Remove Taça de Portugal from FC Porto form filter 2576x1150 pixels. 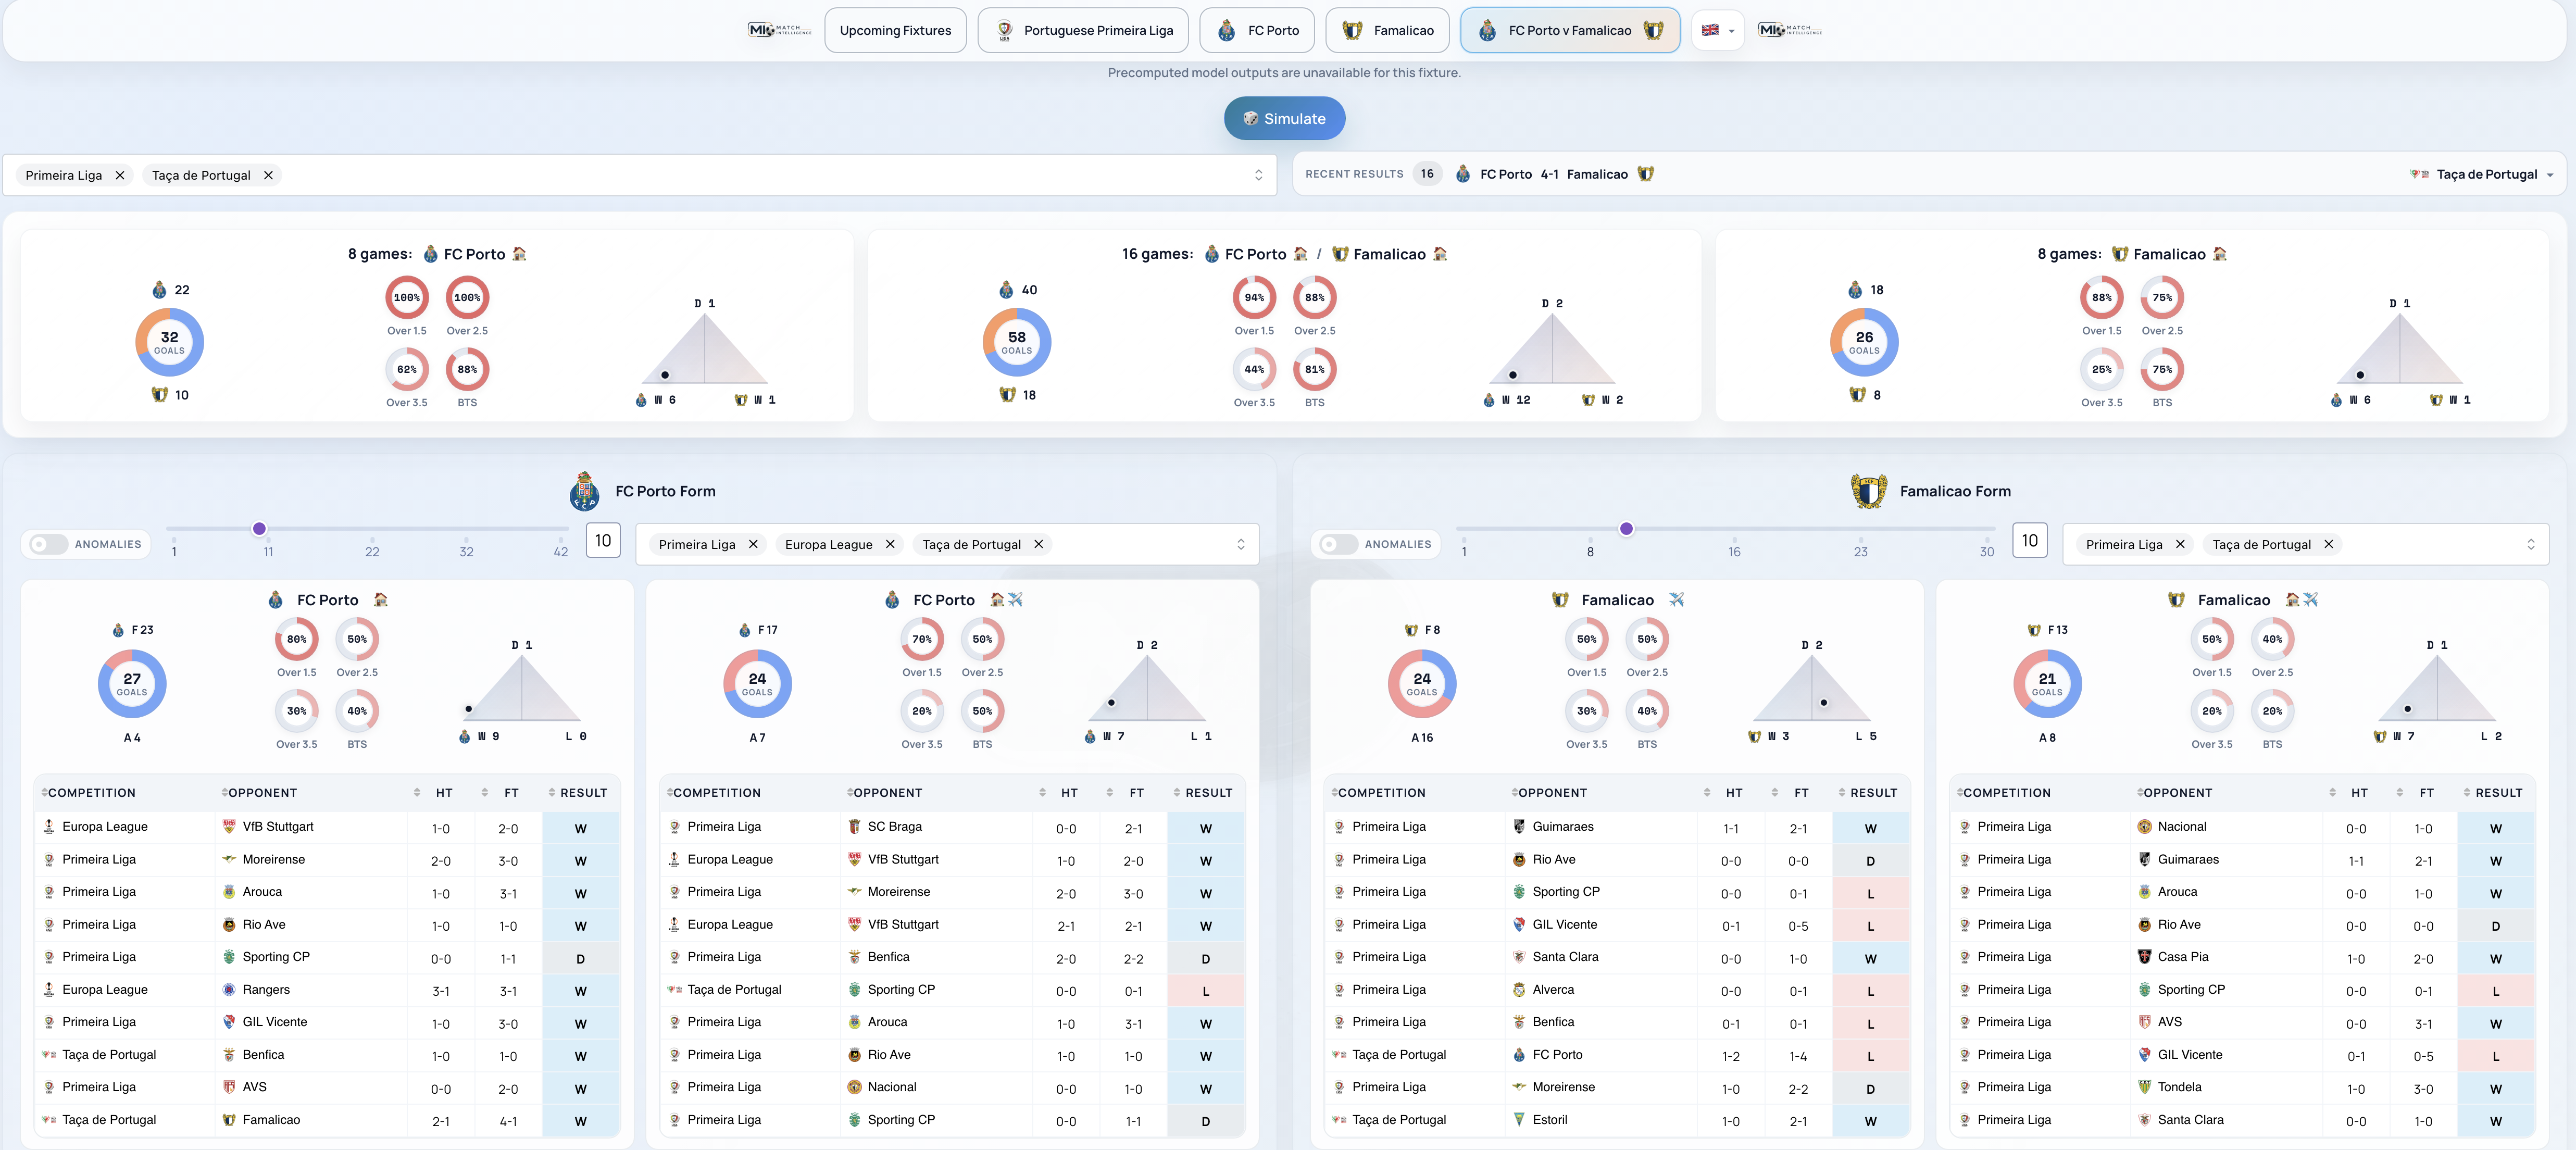1038,545
